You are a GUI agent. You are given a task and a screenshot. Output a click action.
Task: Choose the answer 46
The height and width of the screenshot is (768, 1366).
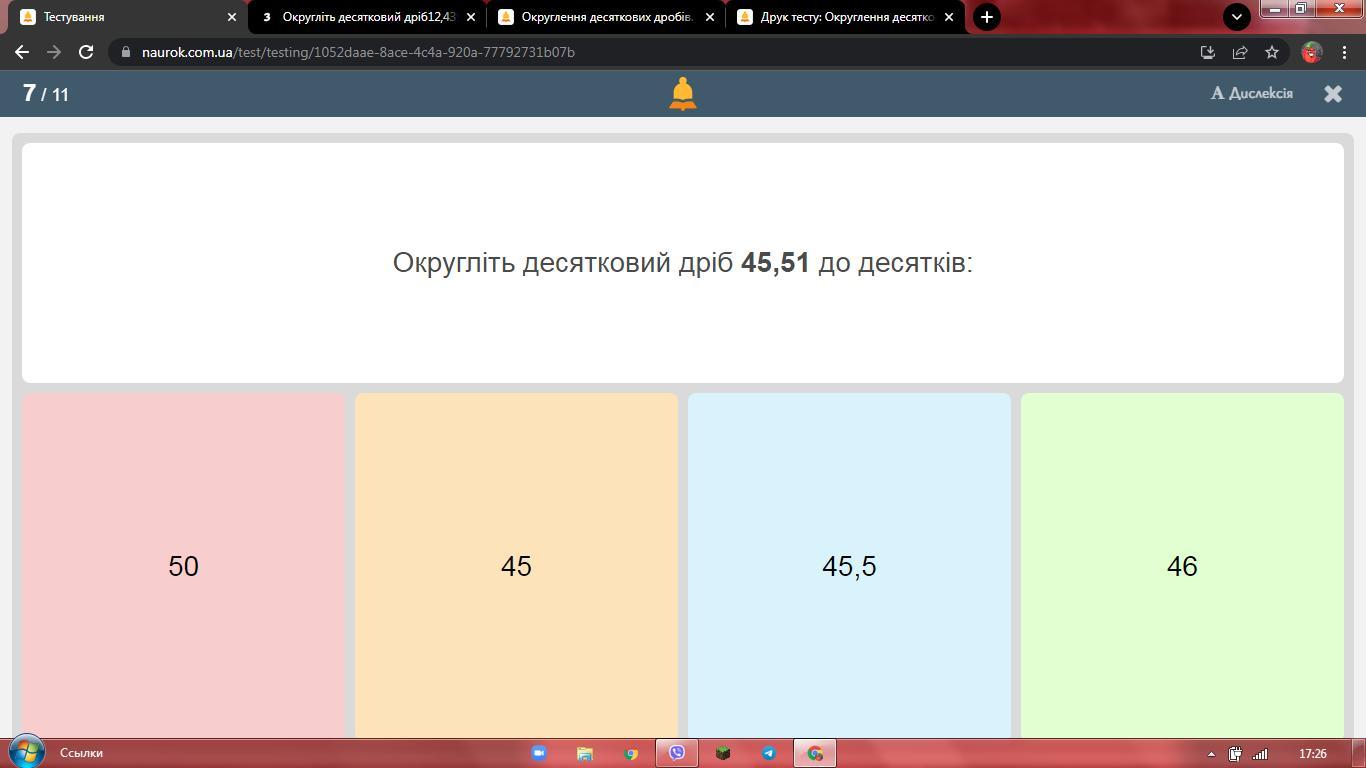click(1182, 566)
